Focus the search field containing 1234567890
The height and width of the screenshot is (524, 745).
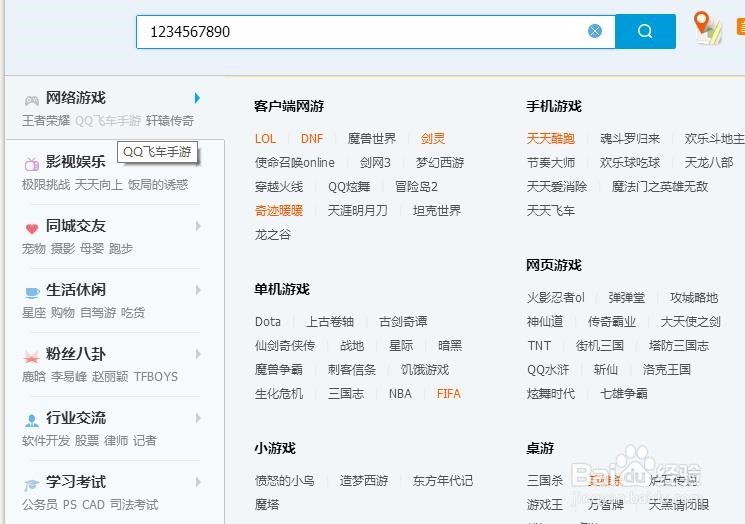(x=375, y=31)
